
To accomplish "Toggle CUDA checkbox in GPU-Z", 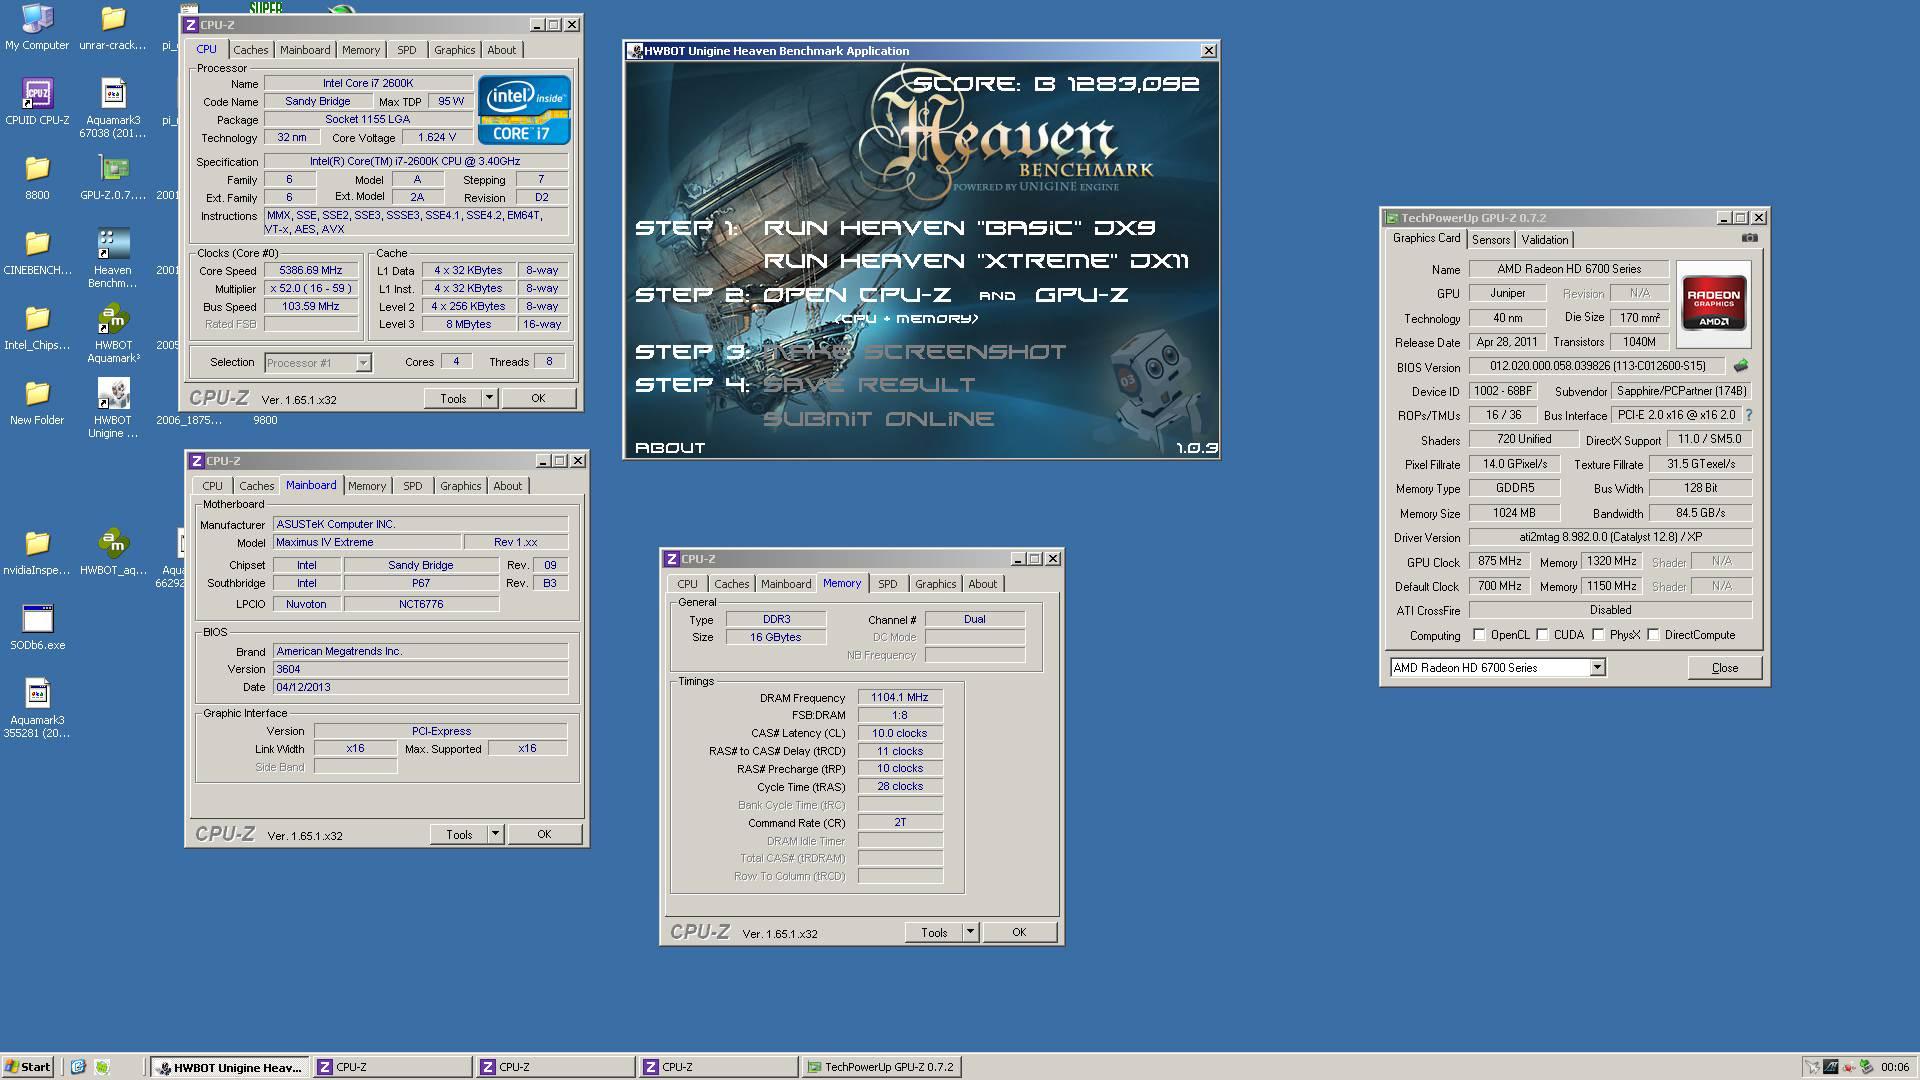I will point(1543,635).
